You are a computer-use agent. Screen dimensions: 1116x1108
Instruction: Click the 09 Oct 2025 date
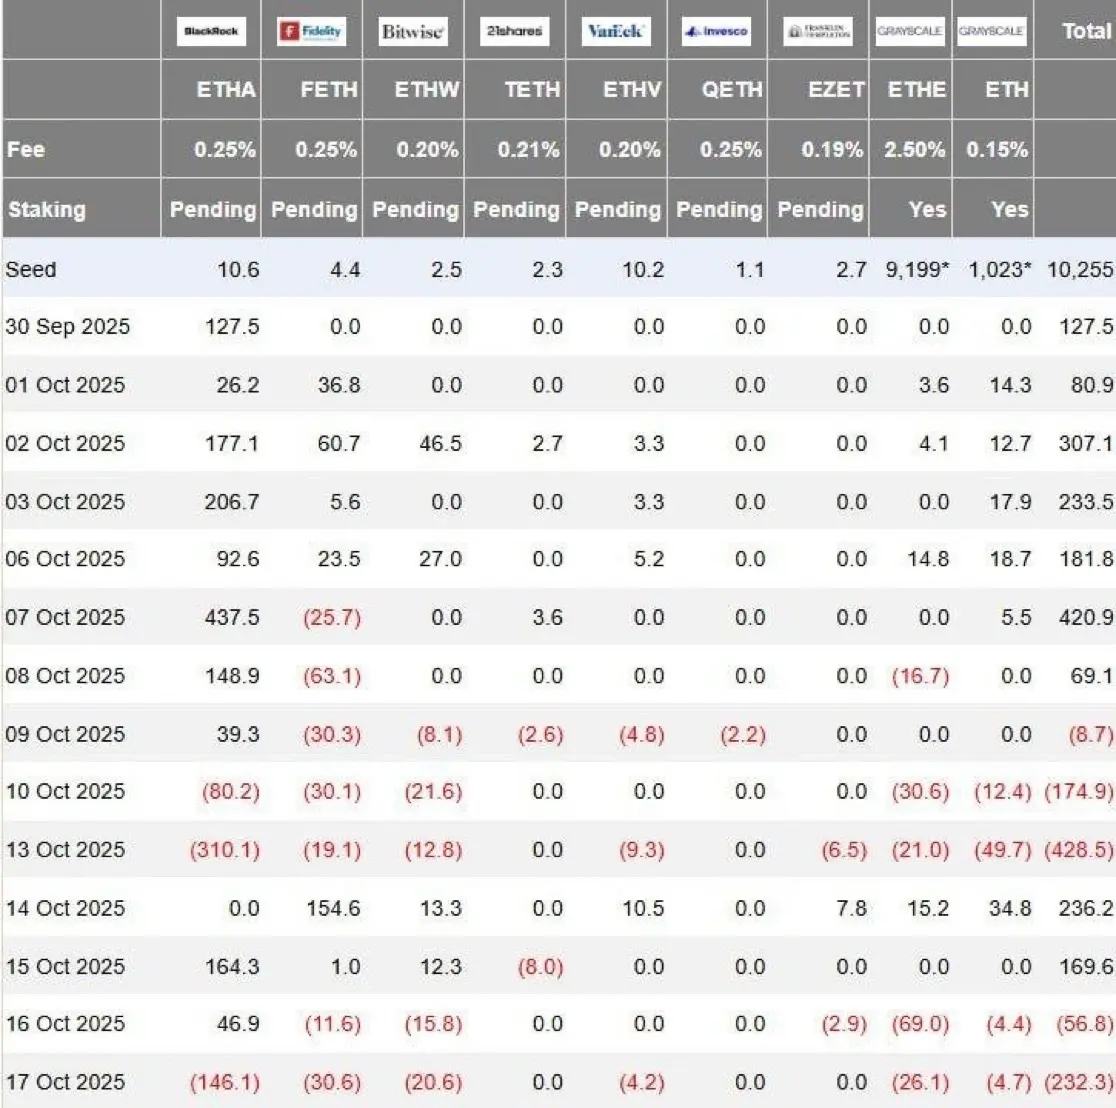pos(65,734)
